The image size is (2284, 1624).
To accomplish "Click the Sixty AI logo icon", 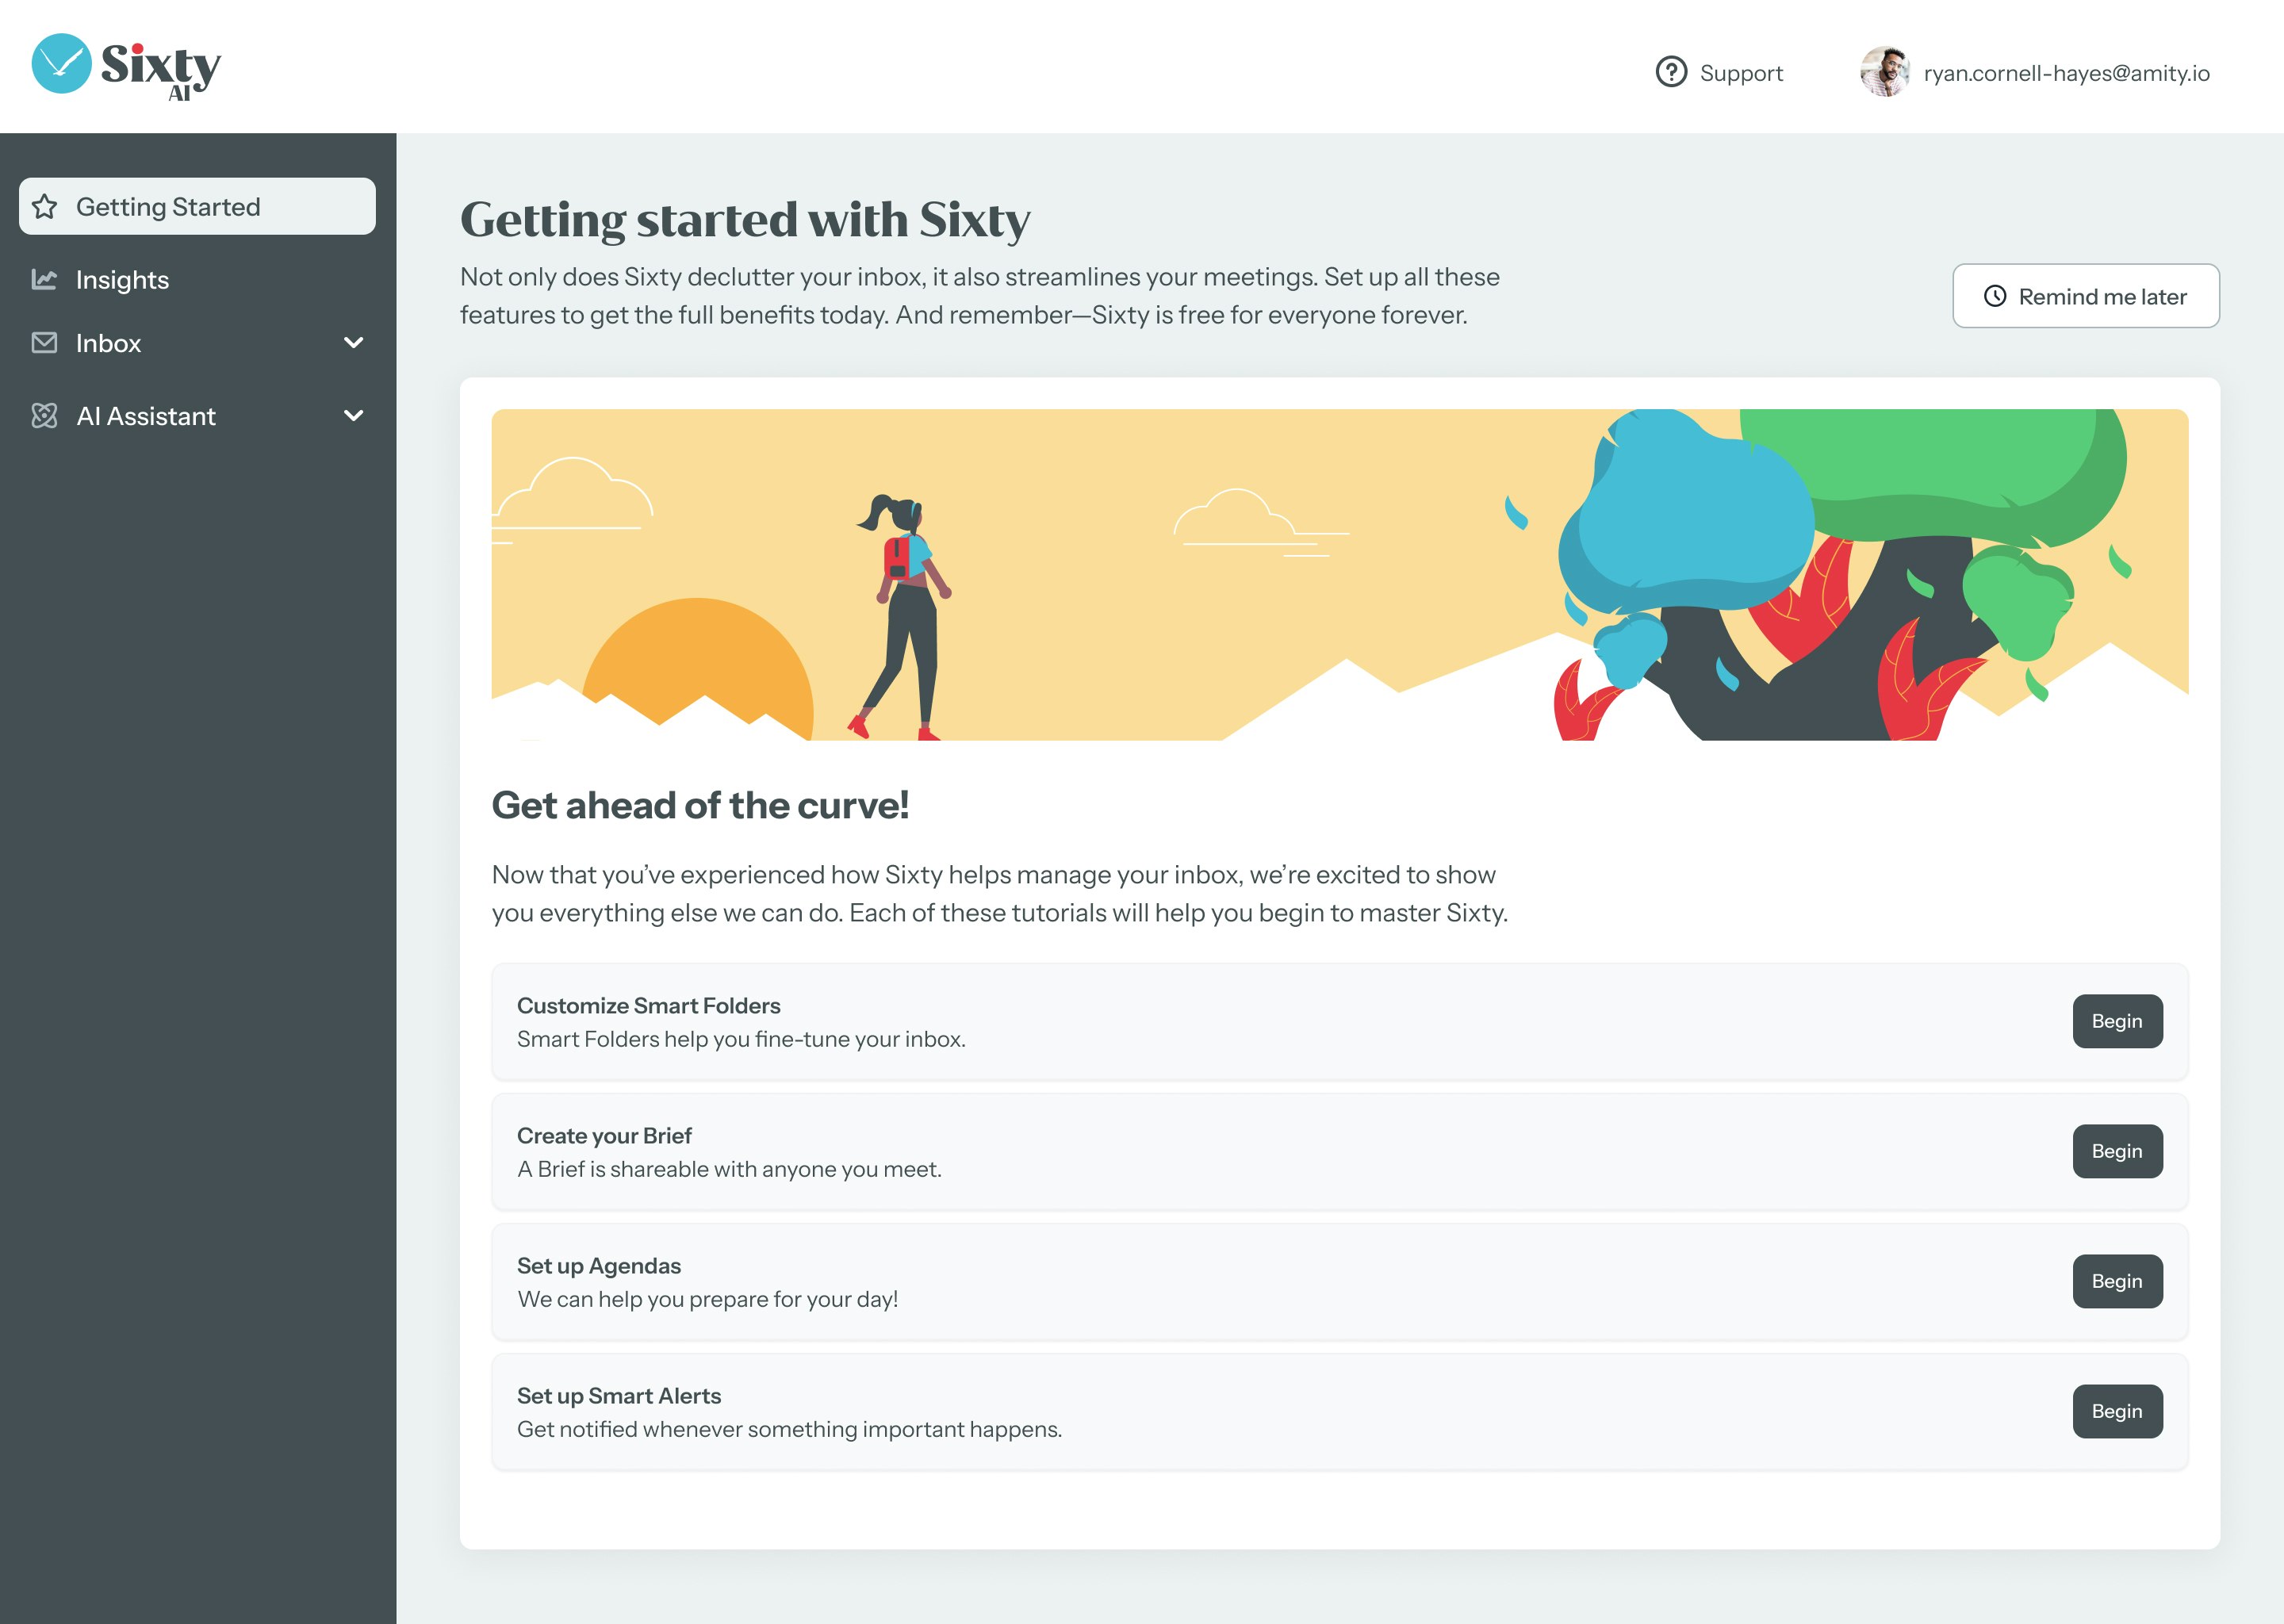I will coord(61,64).
